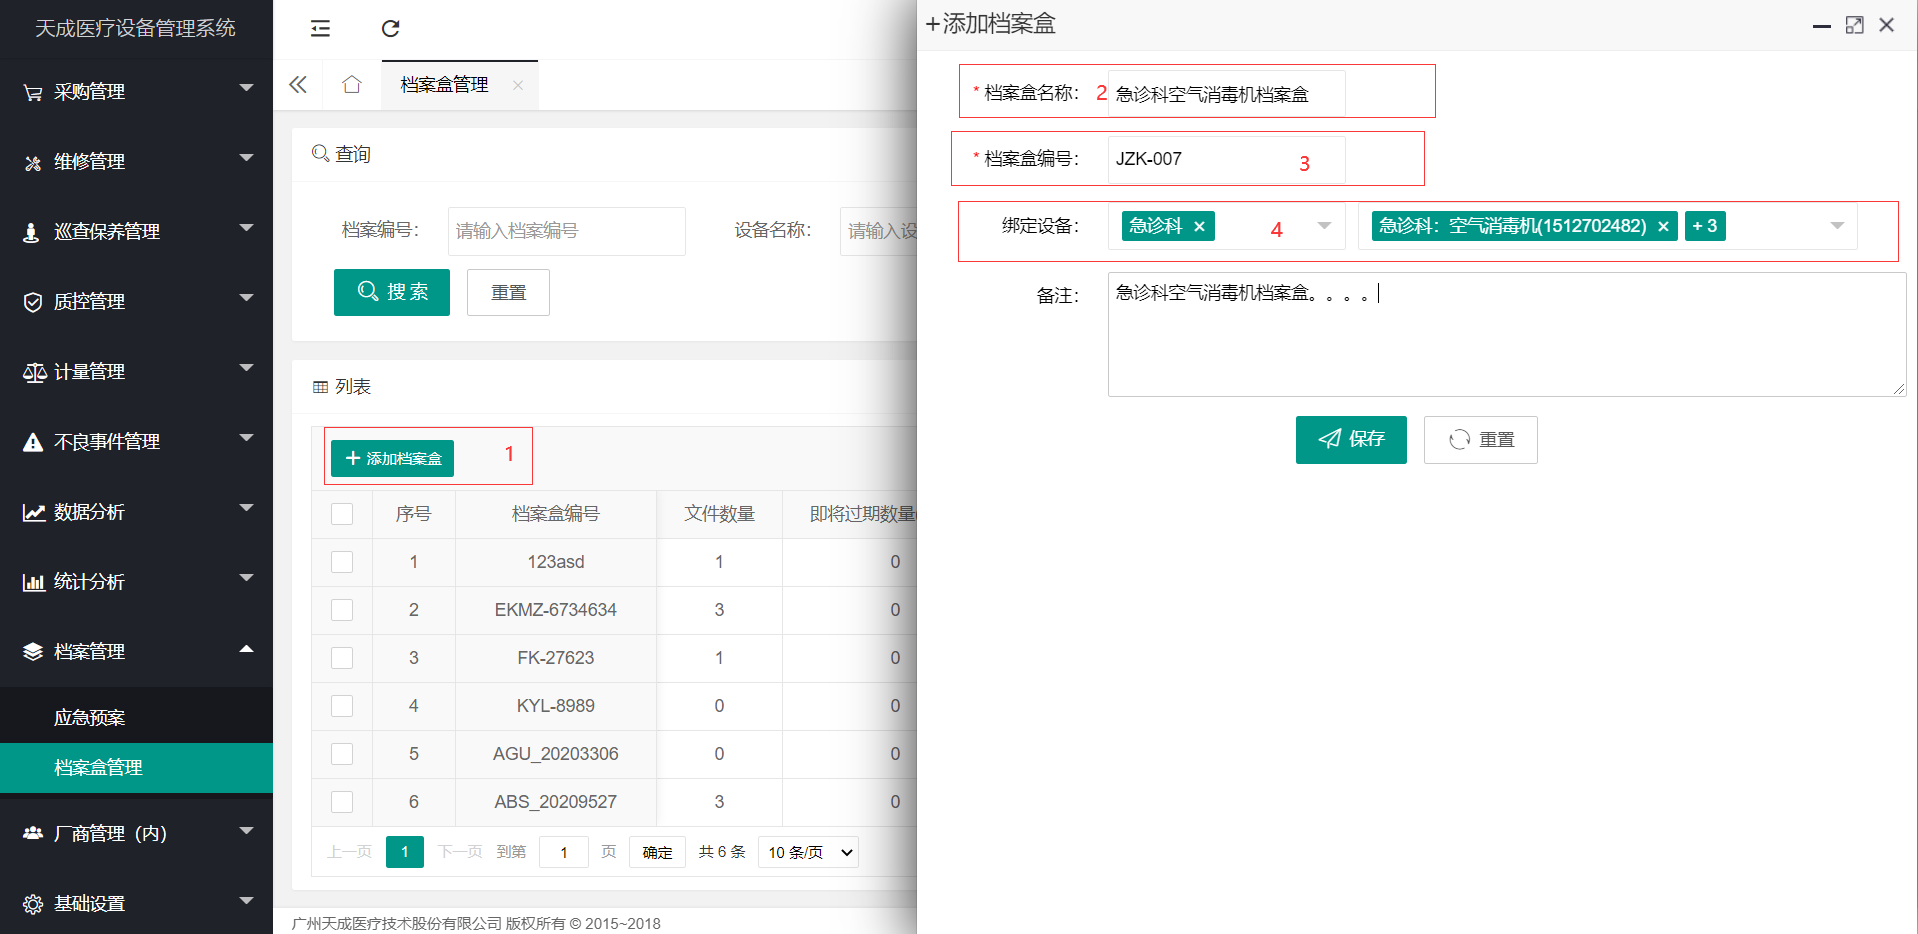The width and height of the screenshot is (1918, 934).
Task: Click the 添加档案盒 button
Action: tap(392, 458)
